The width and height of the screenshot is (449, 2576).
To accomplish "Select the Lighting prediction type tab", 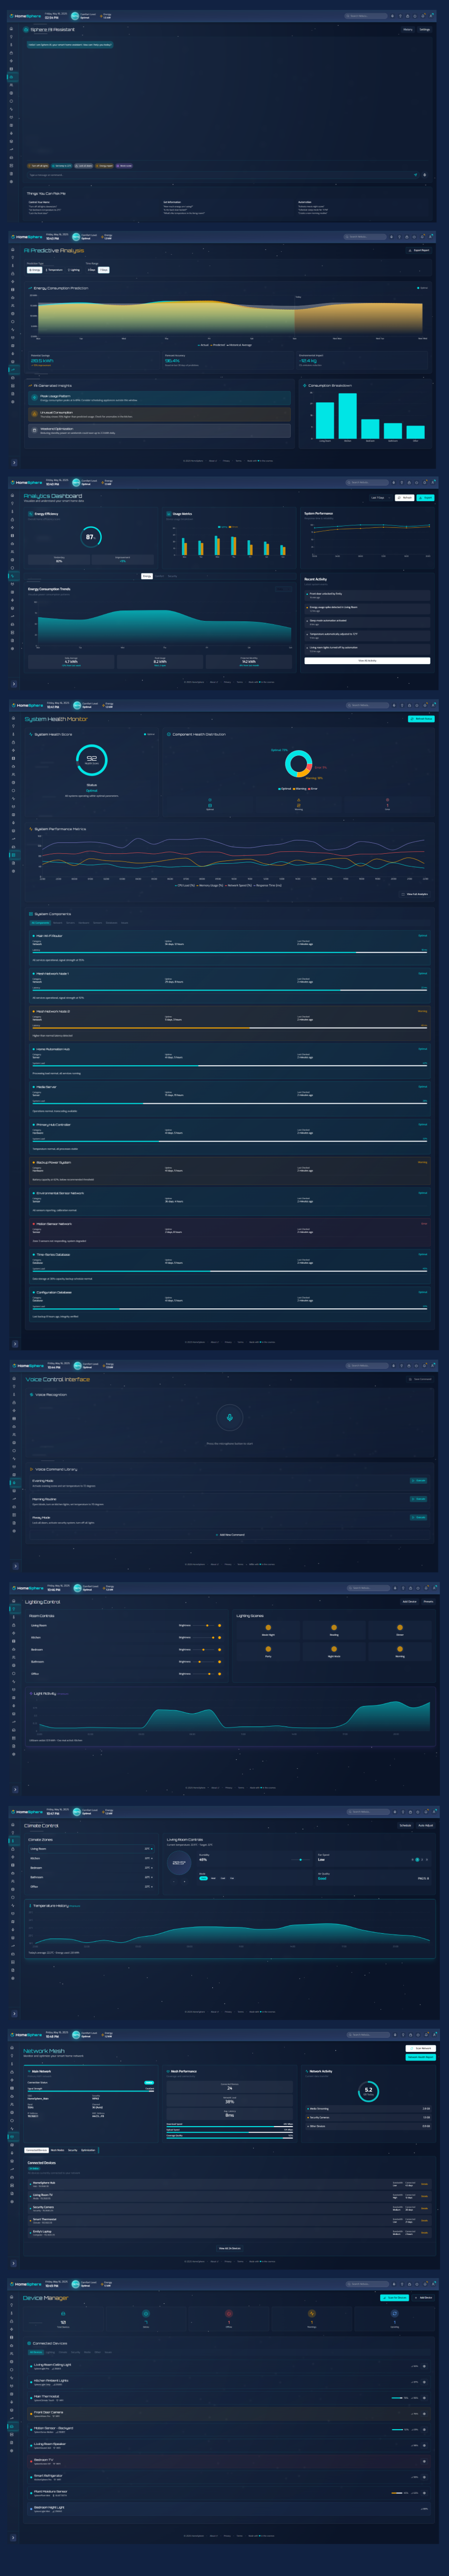I will pyautogui.click(x=74, y=270).
